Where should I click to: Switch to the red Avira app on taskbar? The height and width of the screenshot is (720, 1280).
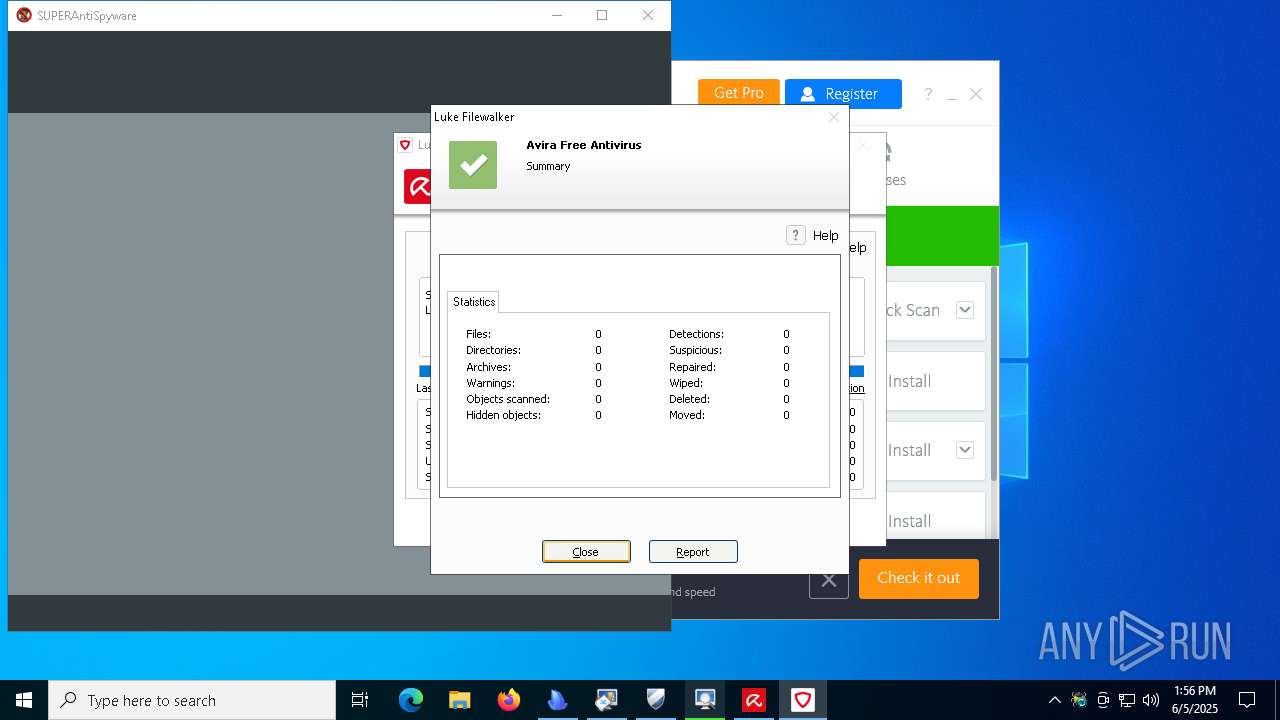click(754, 700)
